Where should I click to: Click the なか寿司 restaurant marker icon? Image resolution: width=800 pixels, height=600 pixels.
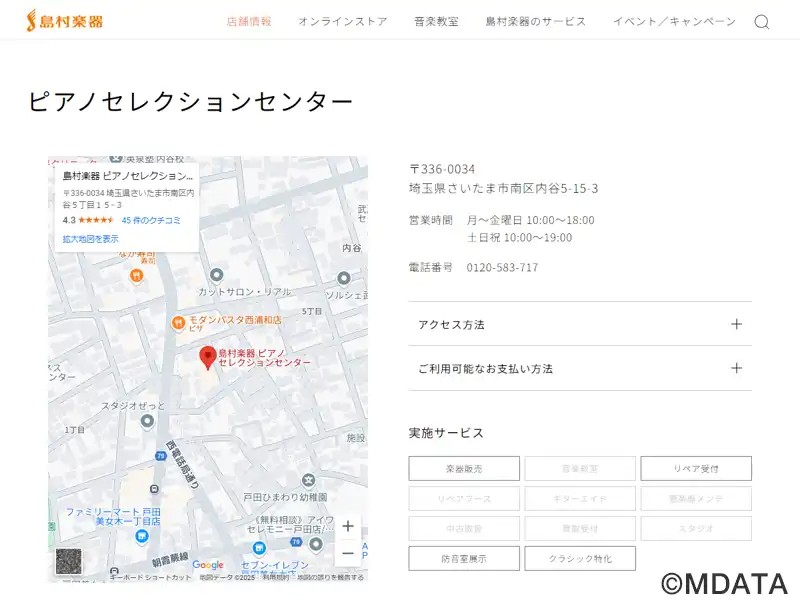[136, 276]
